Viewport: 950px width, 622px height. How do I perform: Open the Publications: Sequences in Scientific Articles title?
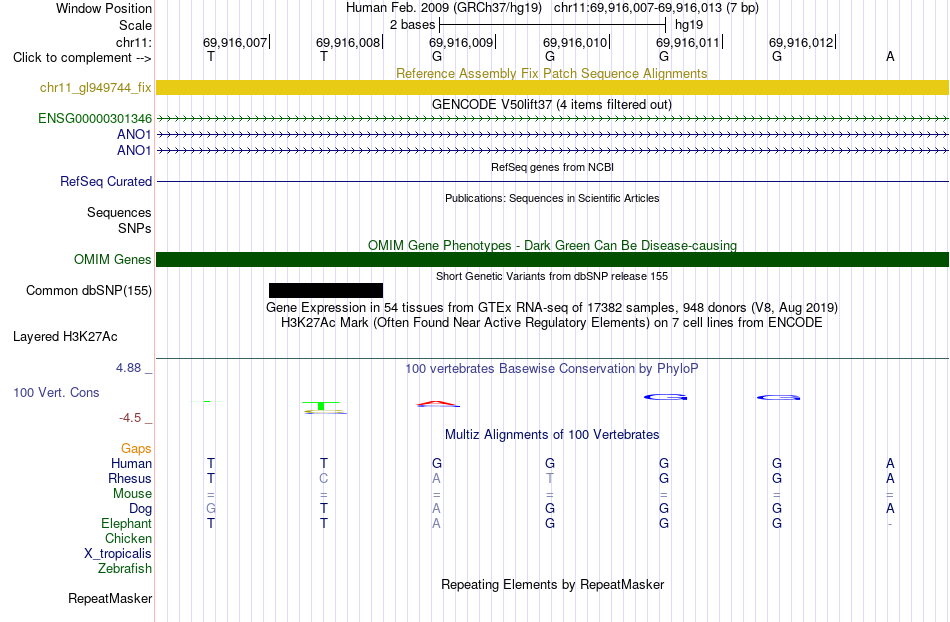(x=552, y=198)
